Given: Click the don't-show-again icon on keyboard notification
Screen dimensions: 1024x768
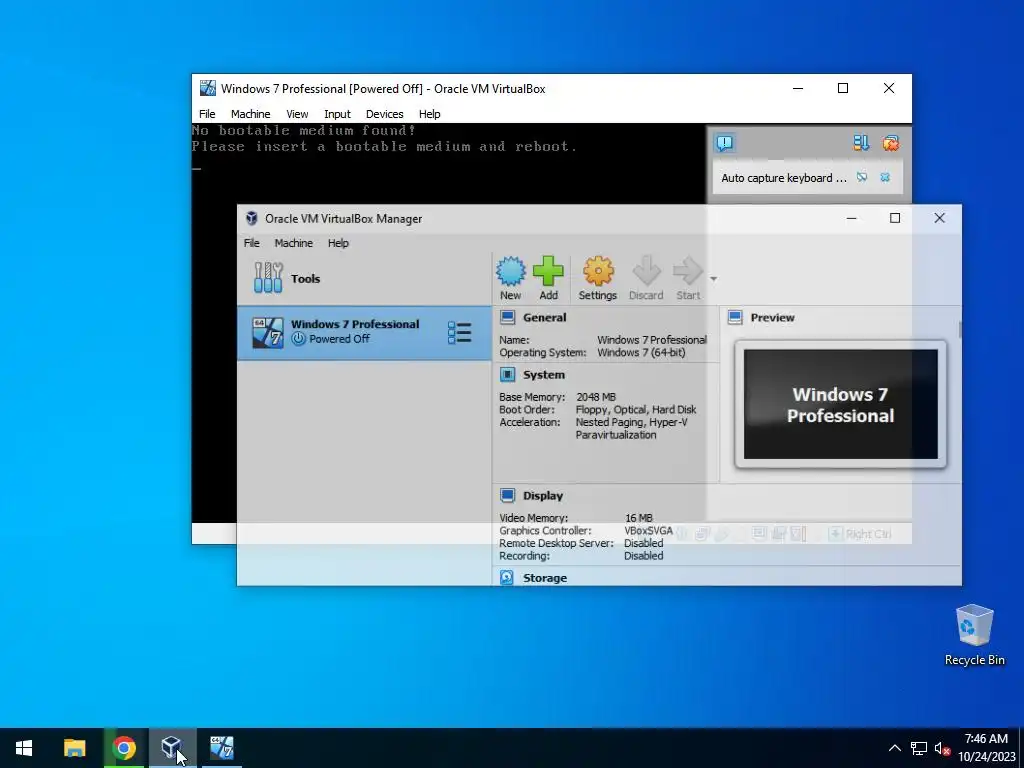Looking at the screenshot, I should pyautogui.click(x=862, y=177).
